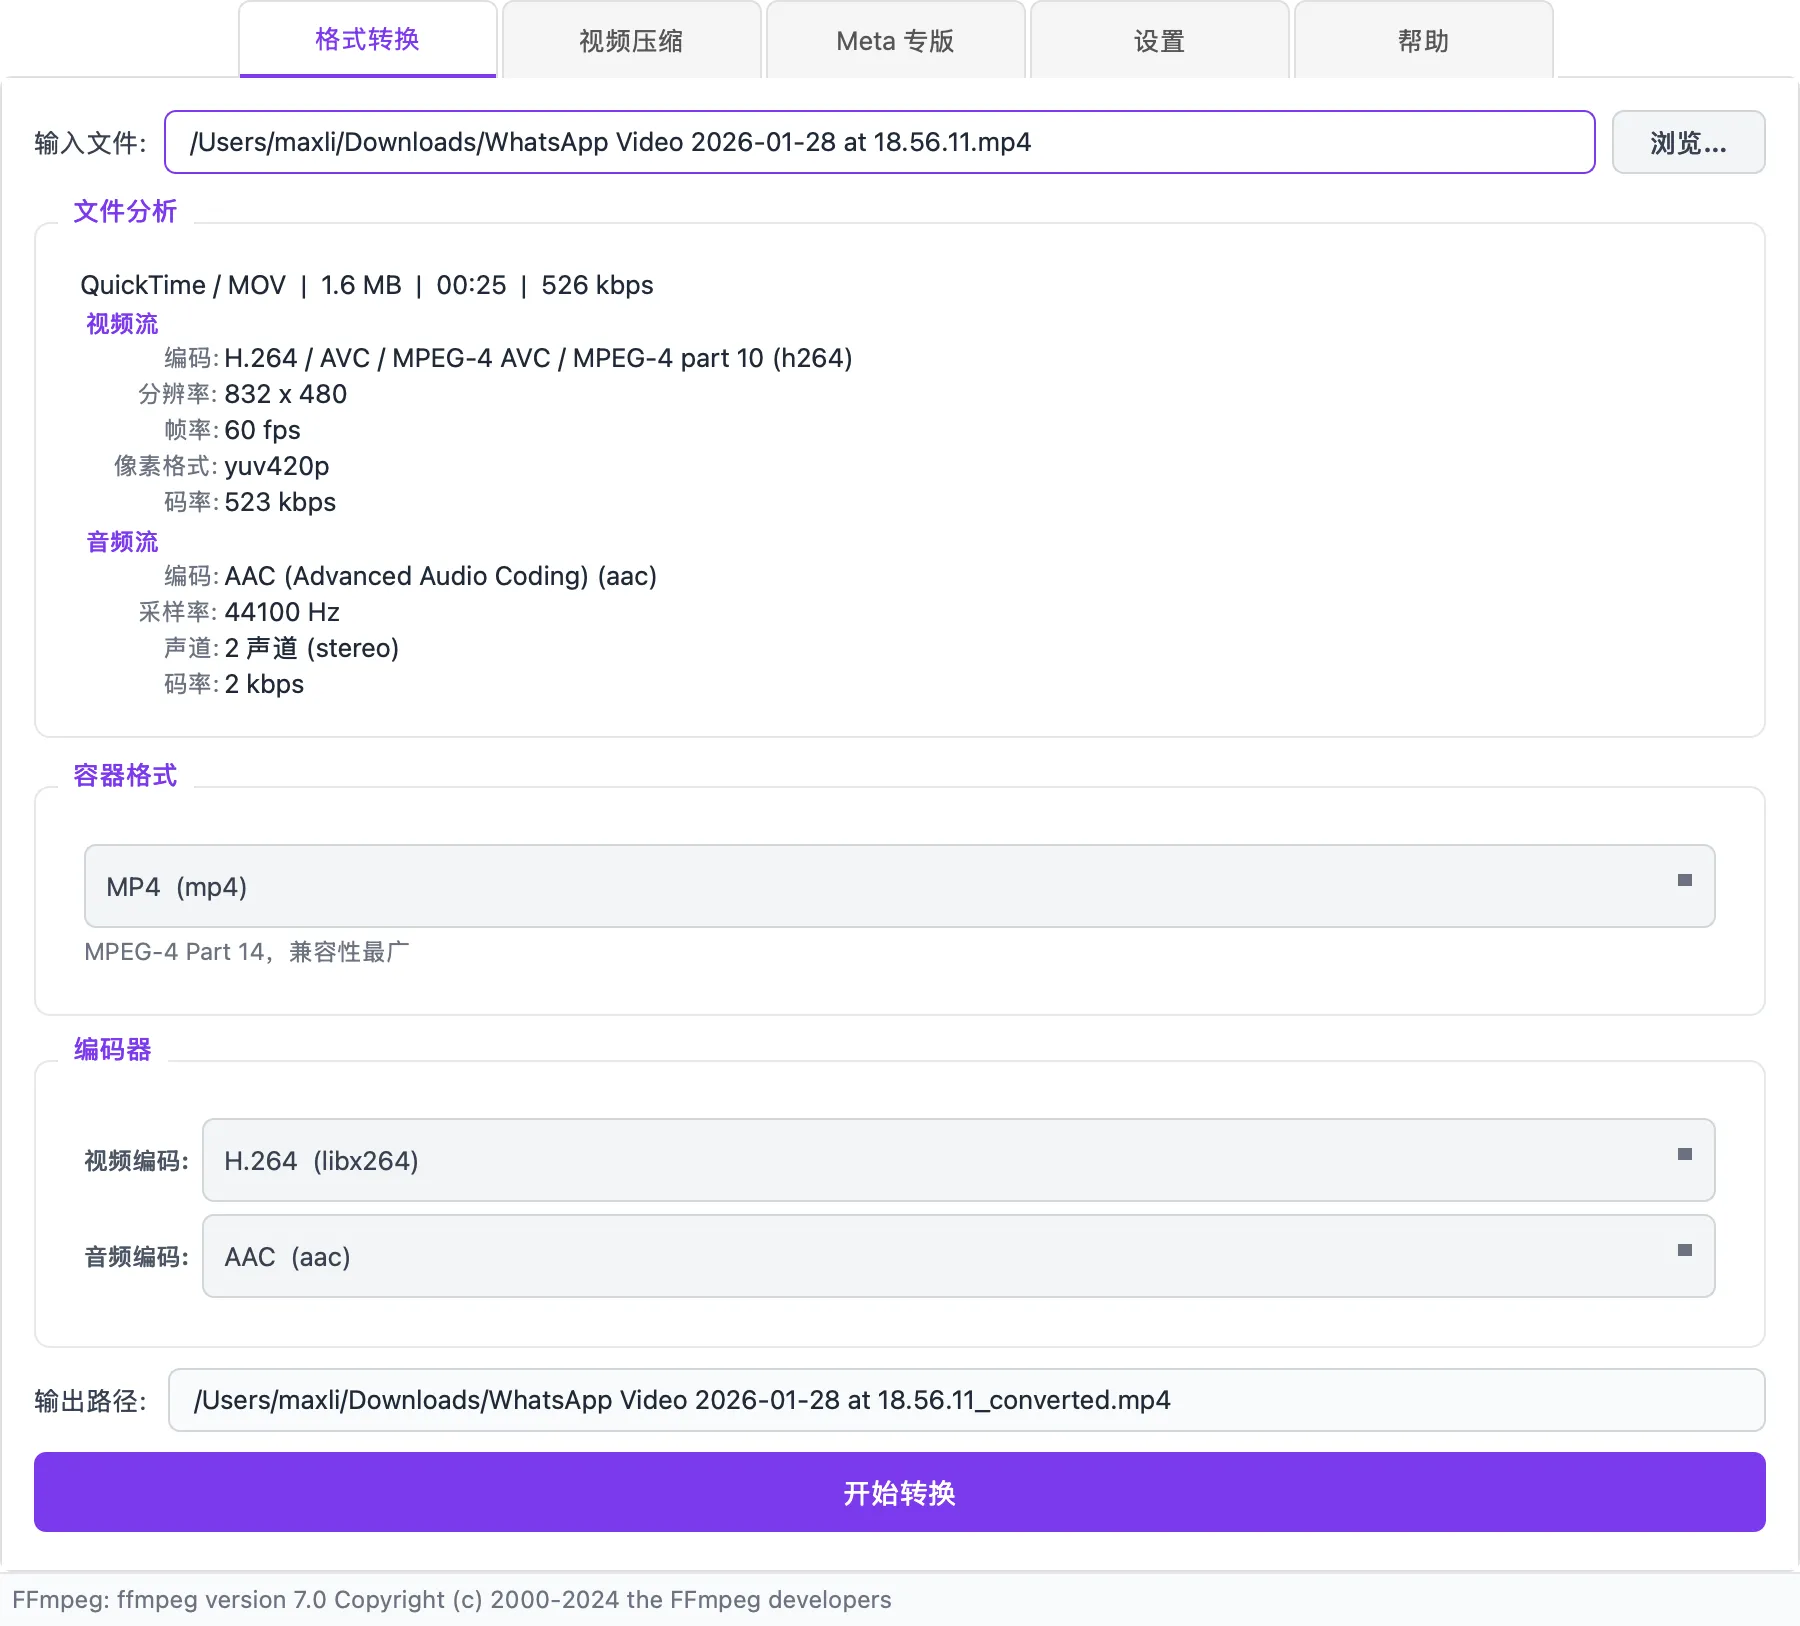Click the 音频流 heading
This screenshot has width=1800, height=1626.
[x=122, y=542]
